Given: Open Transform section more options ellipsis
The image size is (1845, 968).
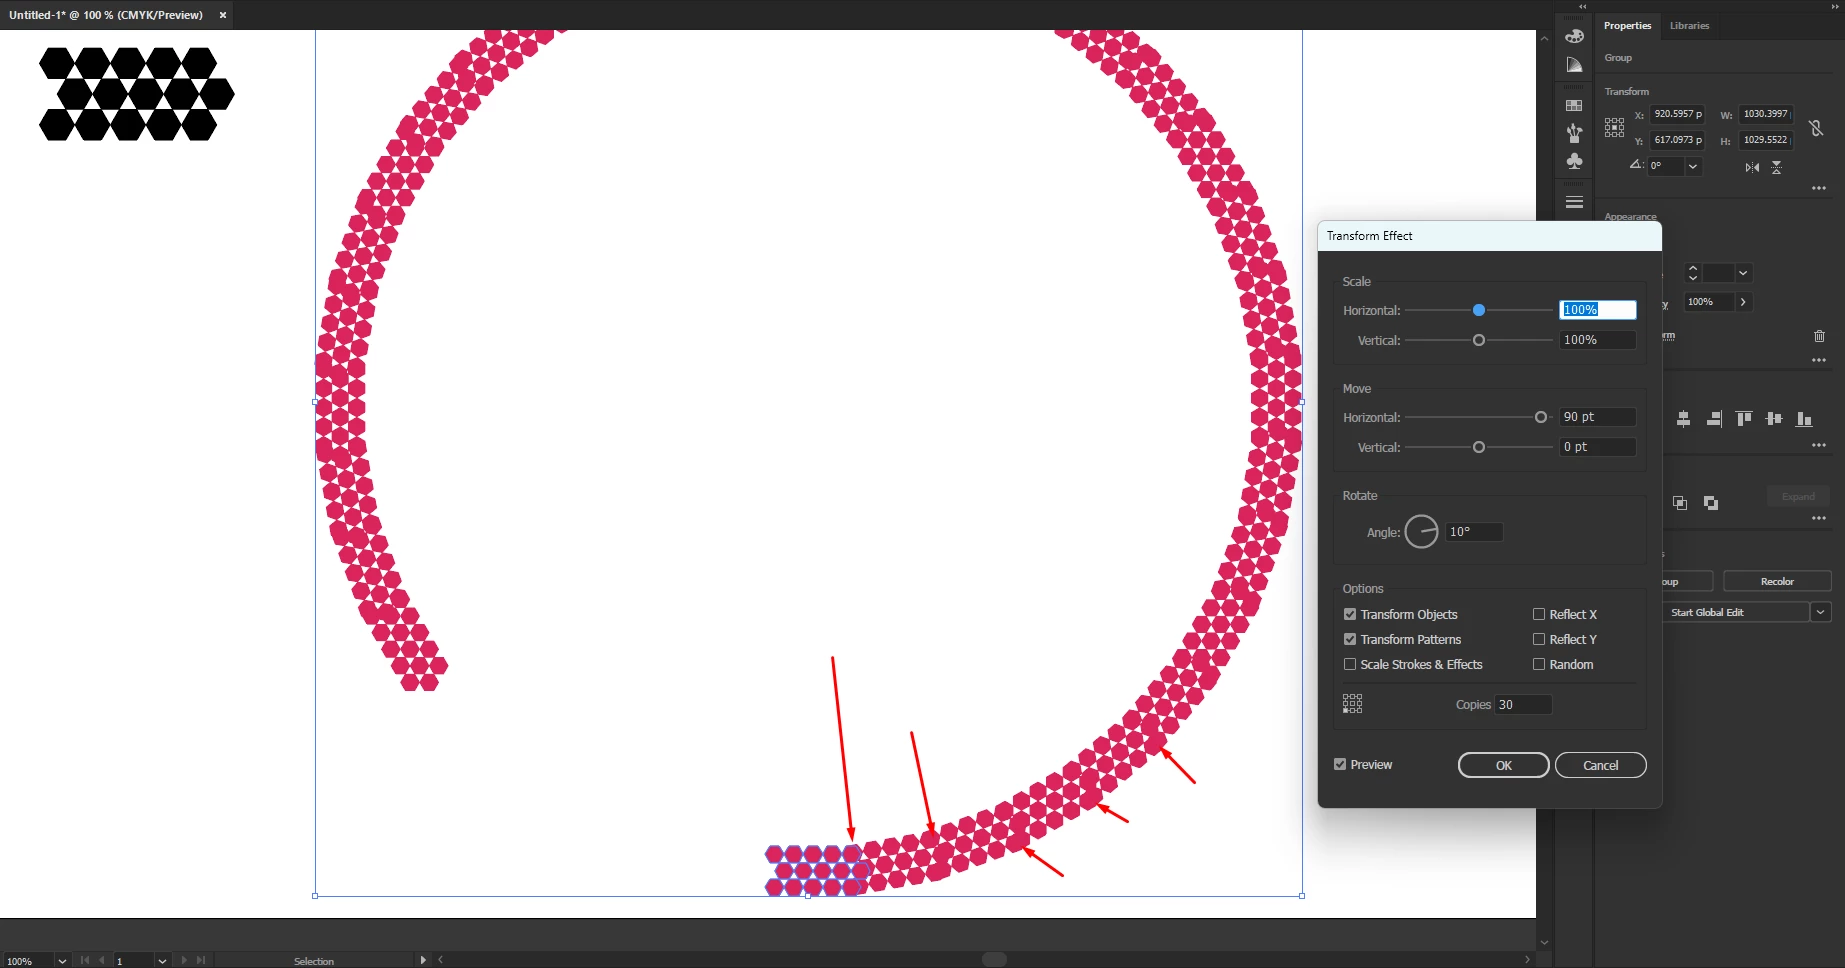Looking at the screenshot, I should click(x=1819, y=188).
